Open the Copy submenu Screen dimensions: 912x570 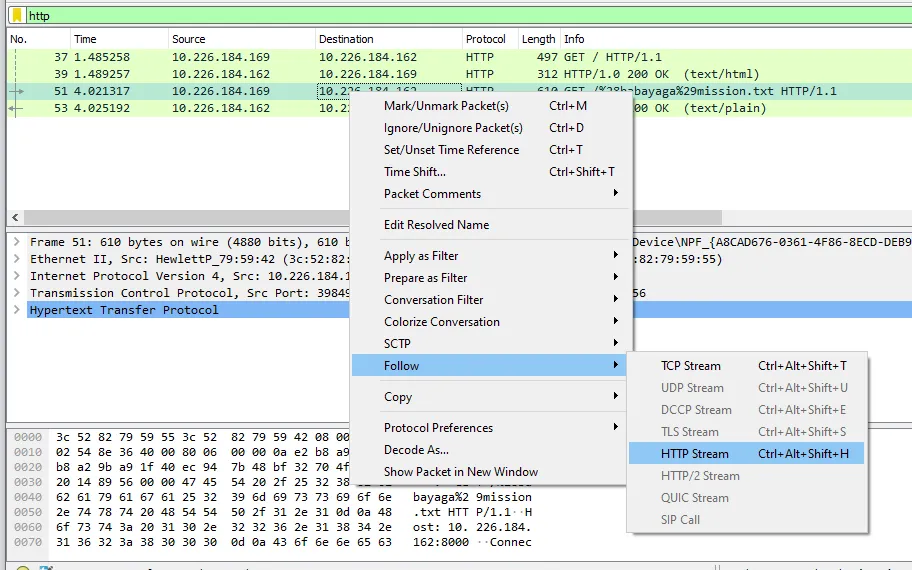(x=490, y=397)
